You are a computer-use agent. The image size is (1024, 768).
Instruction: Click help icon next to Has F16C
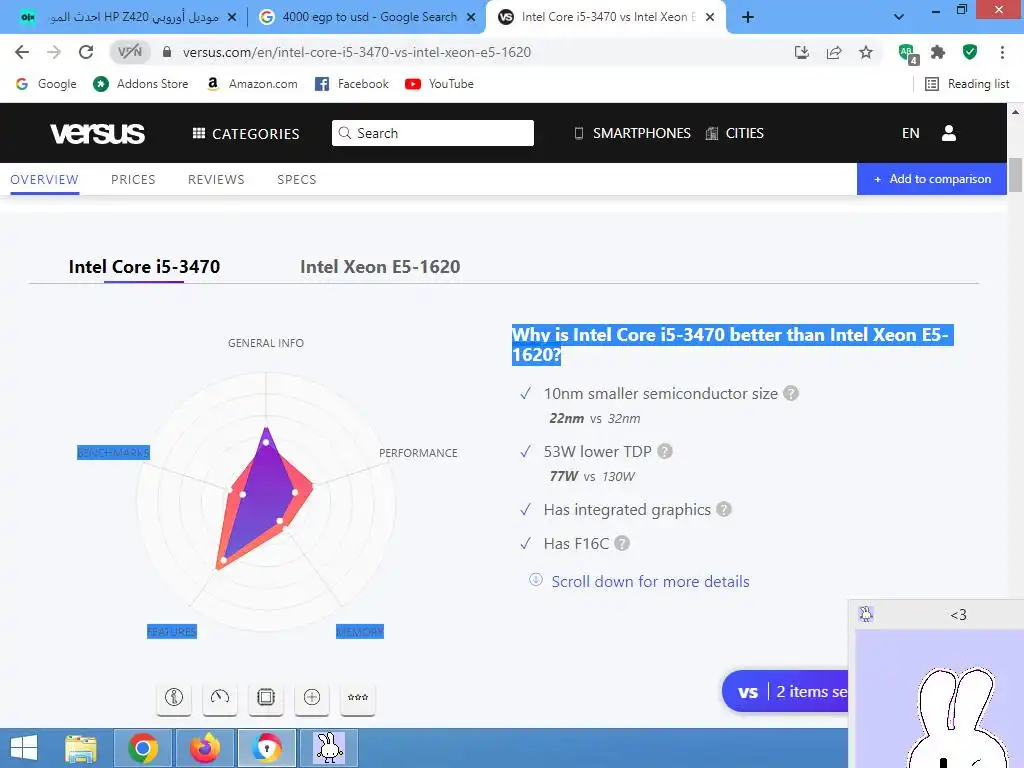(x=622, y=543)
